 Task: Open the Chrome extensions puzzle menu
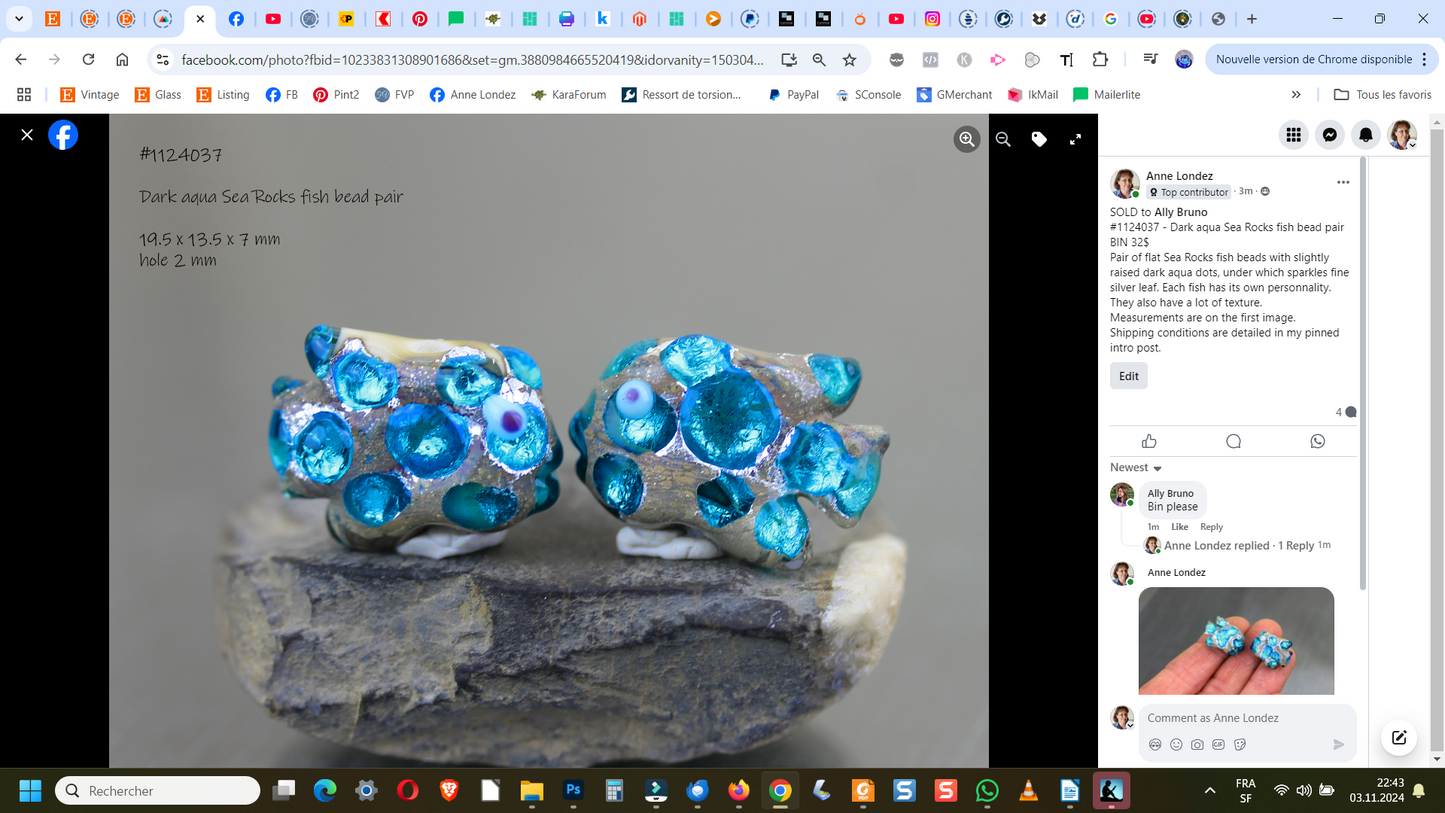1100,60
